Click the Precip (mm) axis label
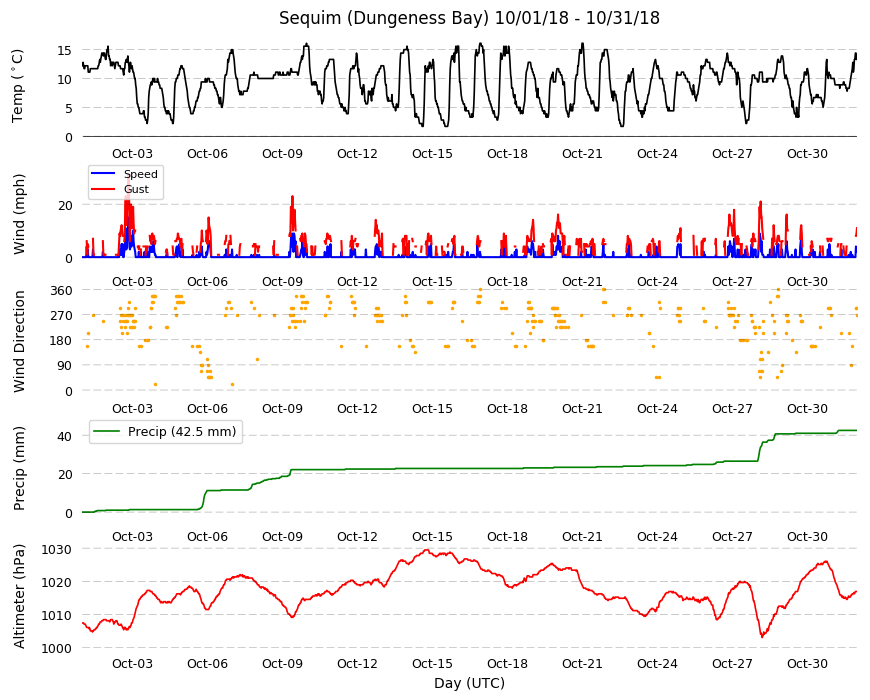This screenshot has height=700, width=870. point(19,468)
